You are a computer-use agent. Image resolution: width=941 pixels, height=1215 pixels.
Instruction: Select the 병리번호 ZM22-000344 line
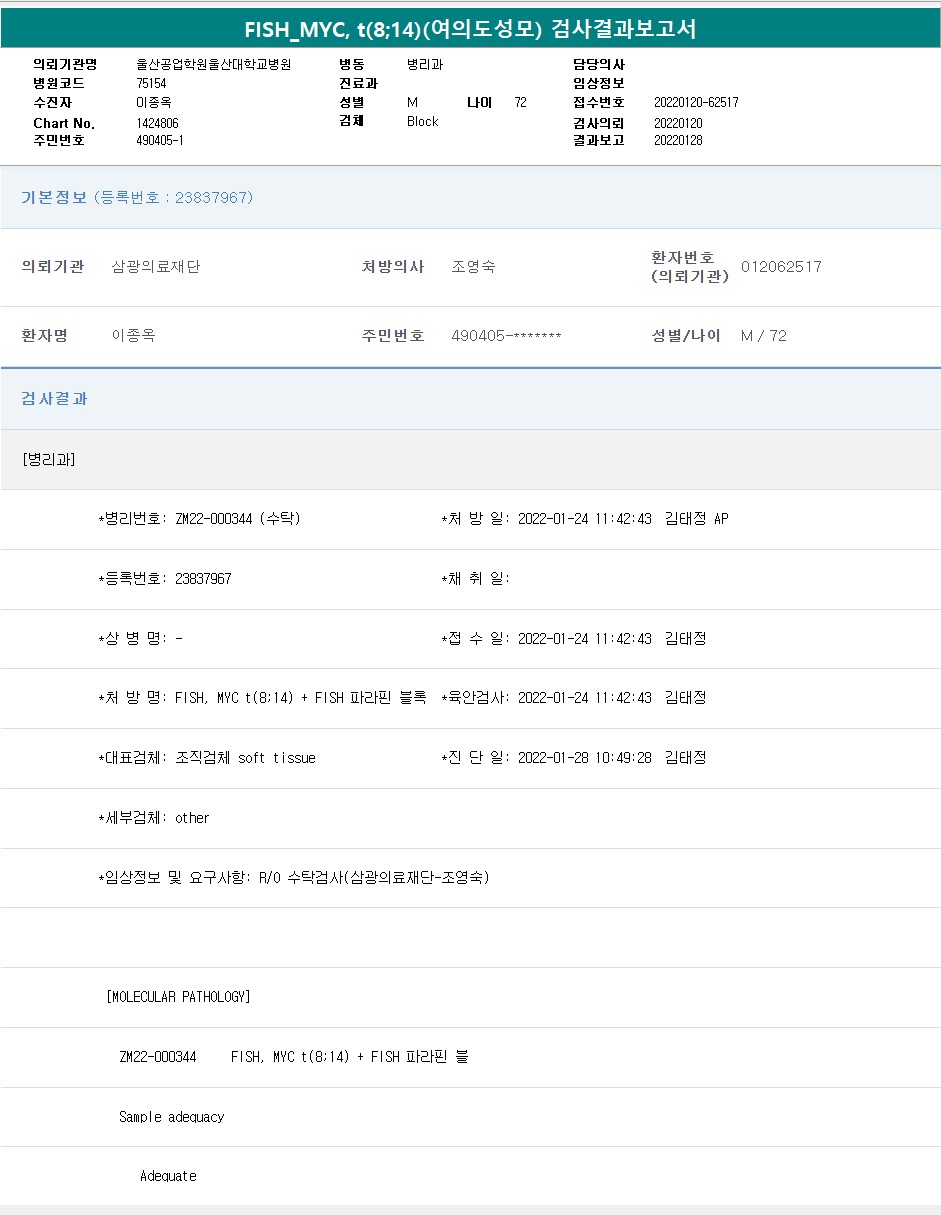[x=200, y=519]
